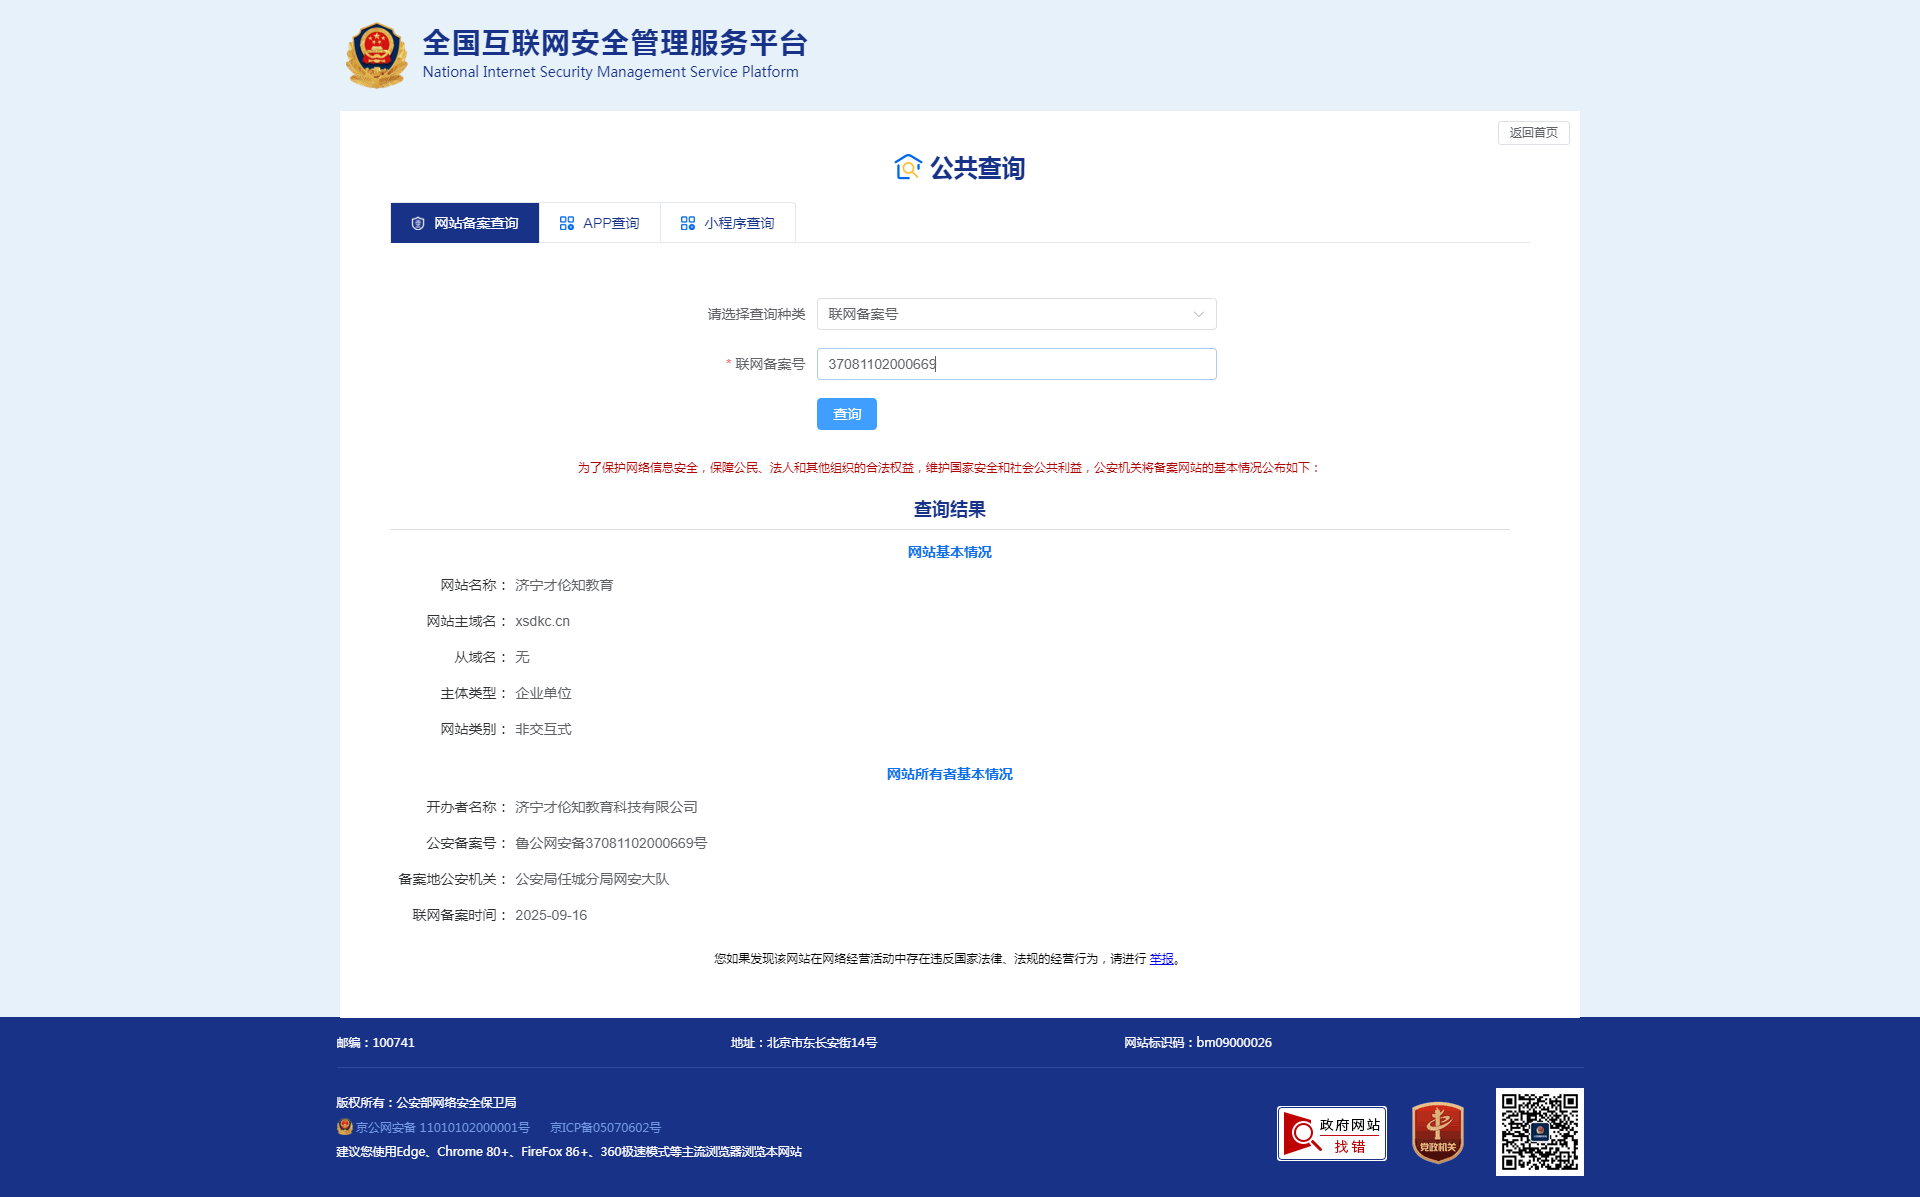This screenshot has width=1920, height=1197.
Task: Switch to the APP查询 tab
Action: click(x=600, y=223)
